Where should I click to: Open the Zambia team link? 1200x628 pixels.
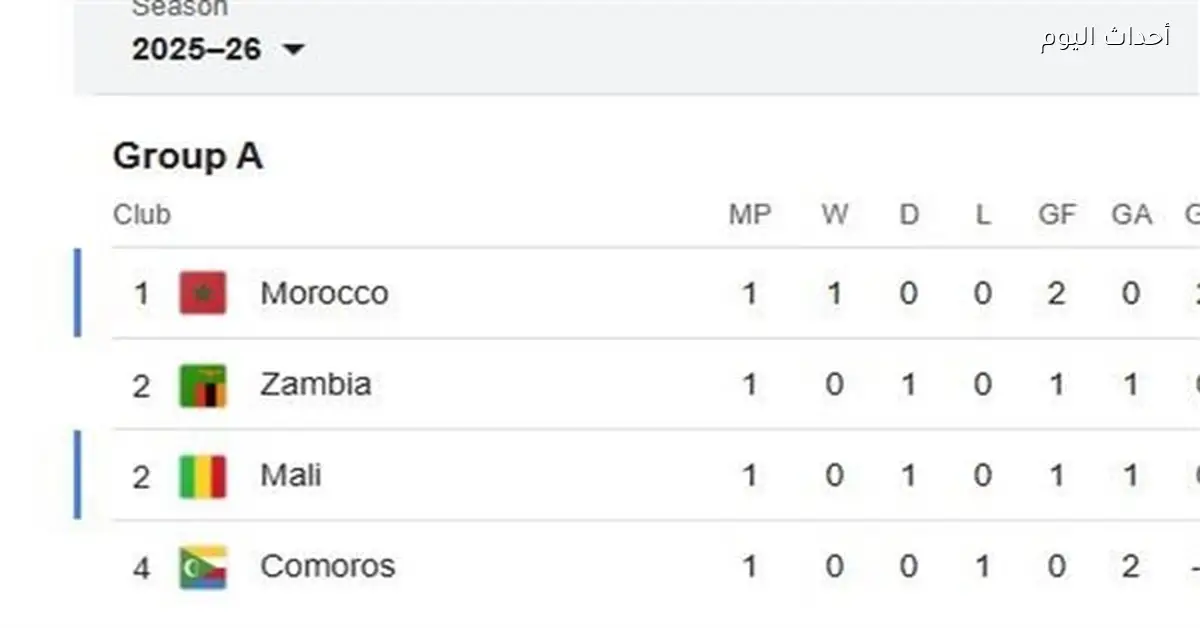(315, 385)
